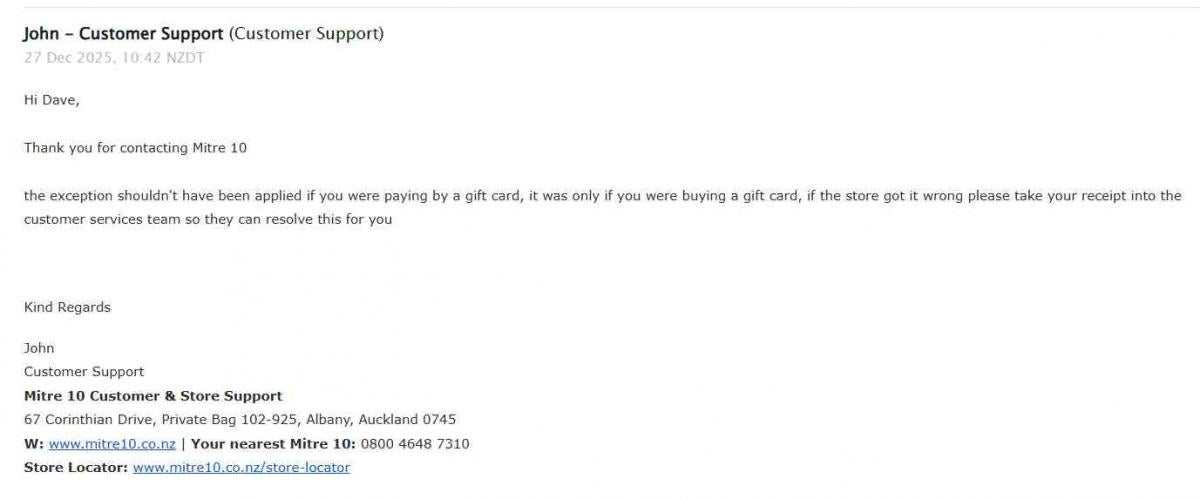
Task: Click the 27 Dec 2025 timestamp
Action: (x=114, y=58)
